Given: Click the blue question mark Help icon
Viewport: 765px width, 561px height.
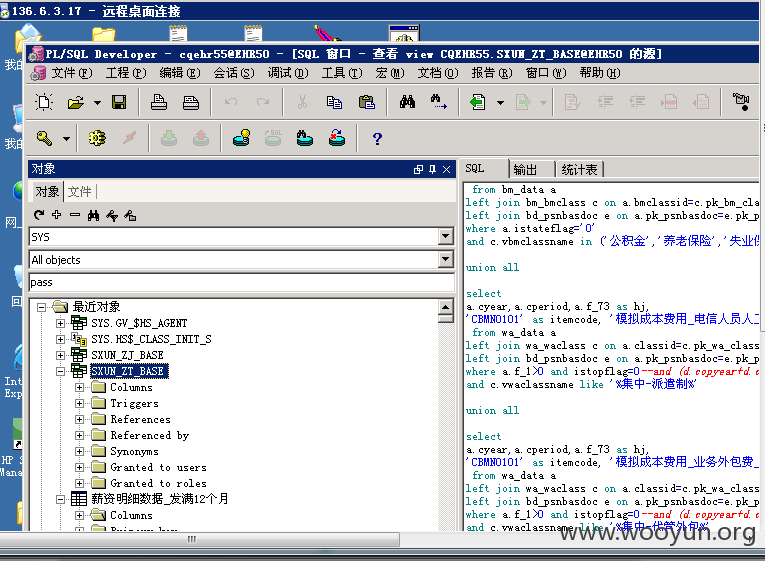Looking at the screenshot, I should click(x=377, y=139).
